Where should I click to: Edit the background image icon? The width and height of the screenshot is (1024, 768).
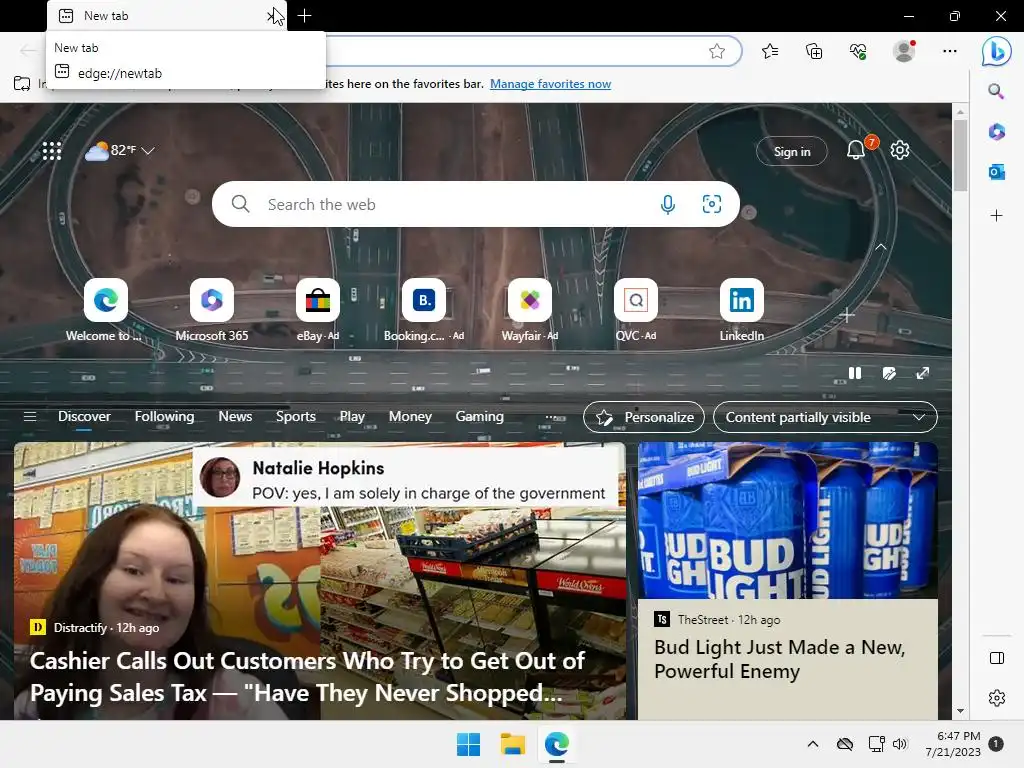[x=889, y=373]
